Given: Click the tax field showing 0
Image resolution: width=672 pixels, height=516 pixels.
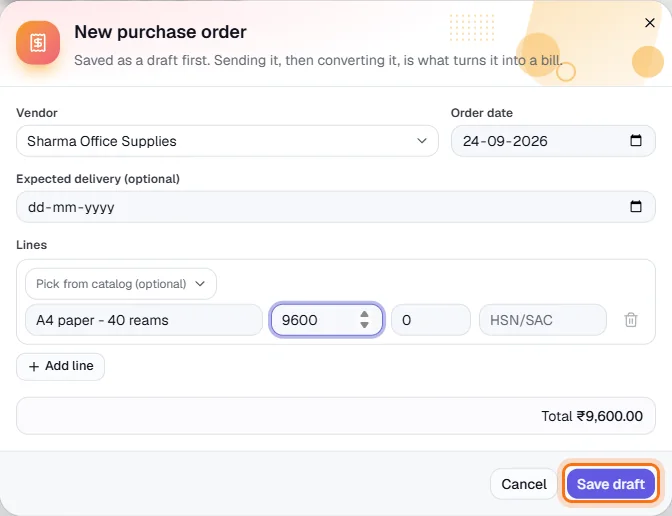Looking at the screenshot, I should pos(431,320).
